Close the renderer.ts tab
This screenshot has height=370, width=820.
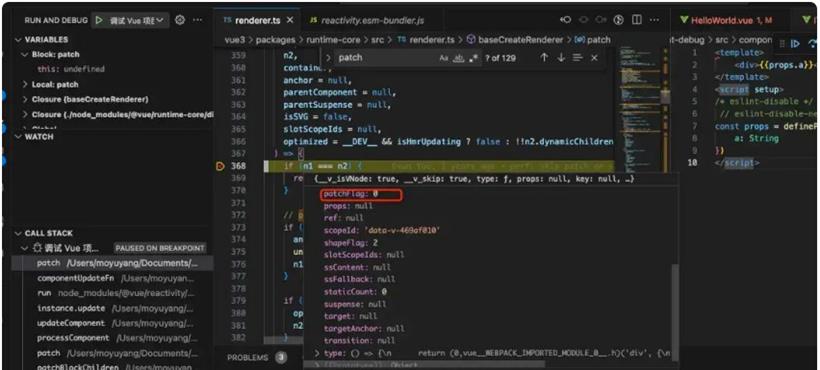[290, 20]
